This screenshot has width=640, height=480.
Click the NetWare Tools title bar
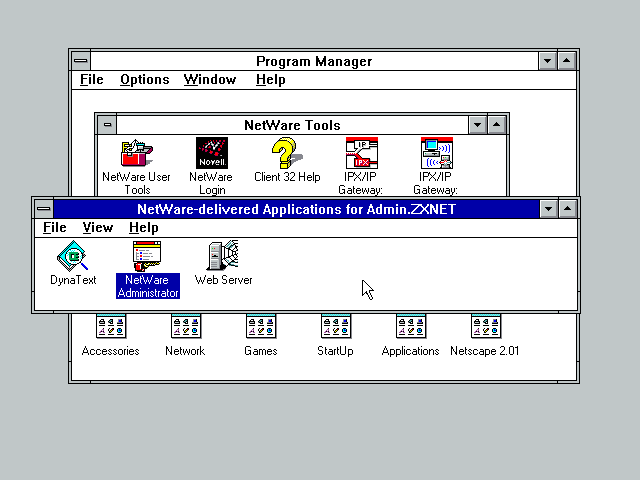[292, 124]
